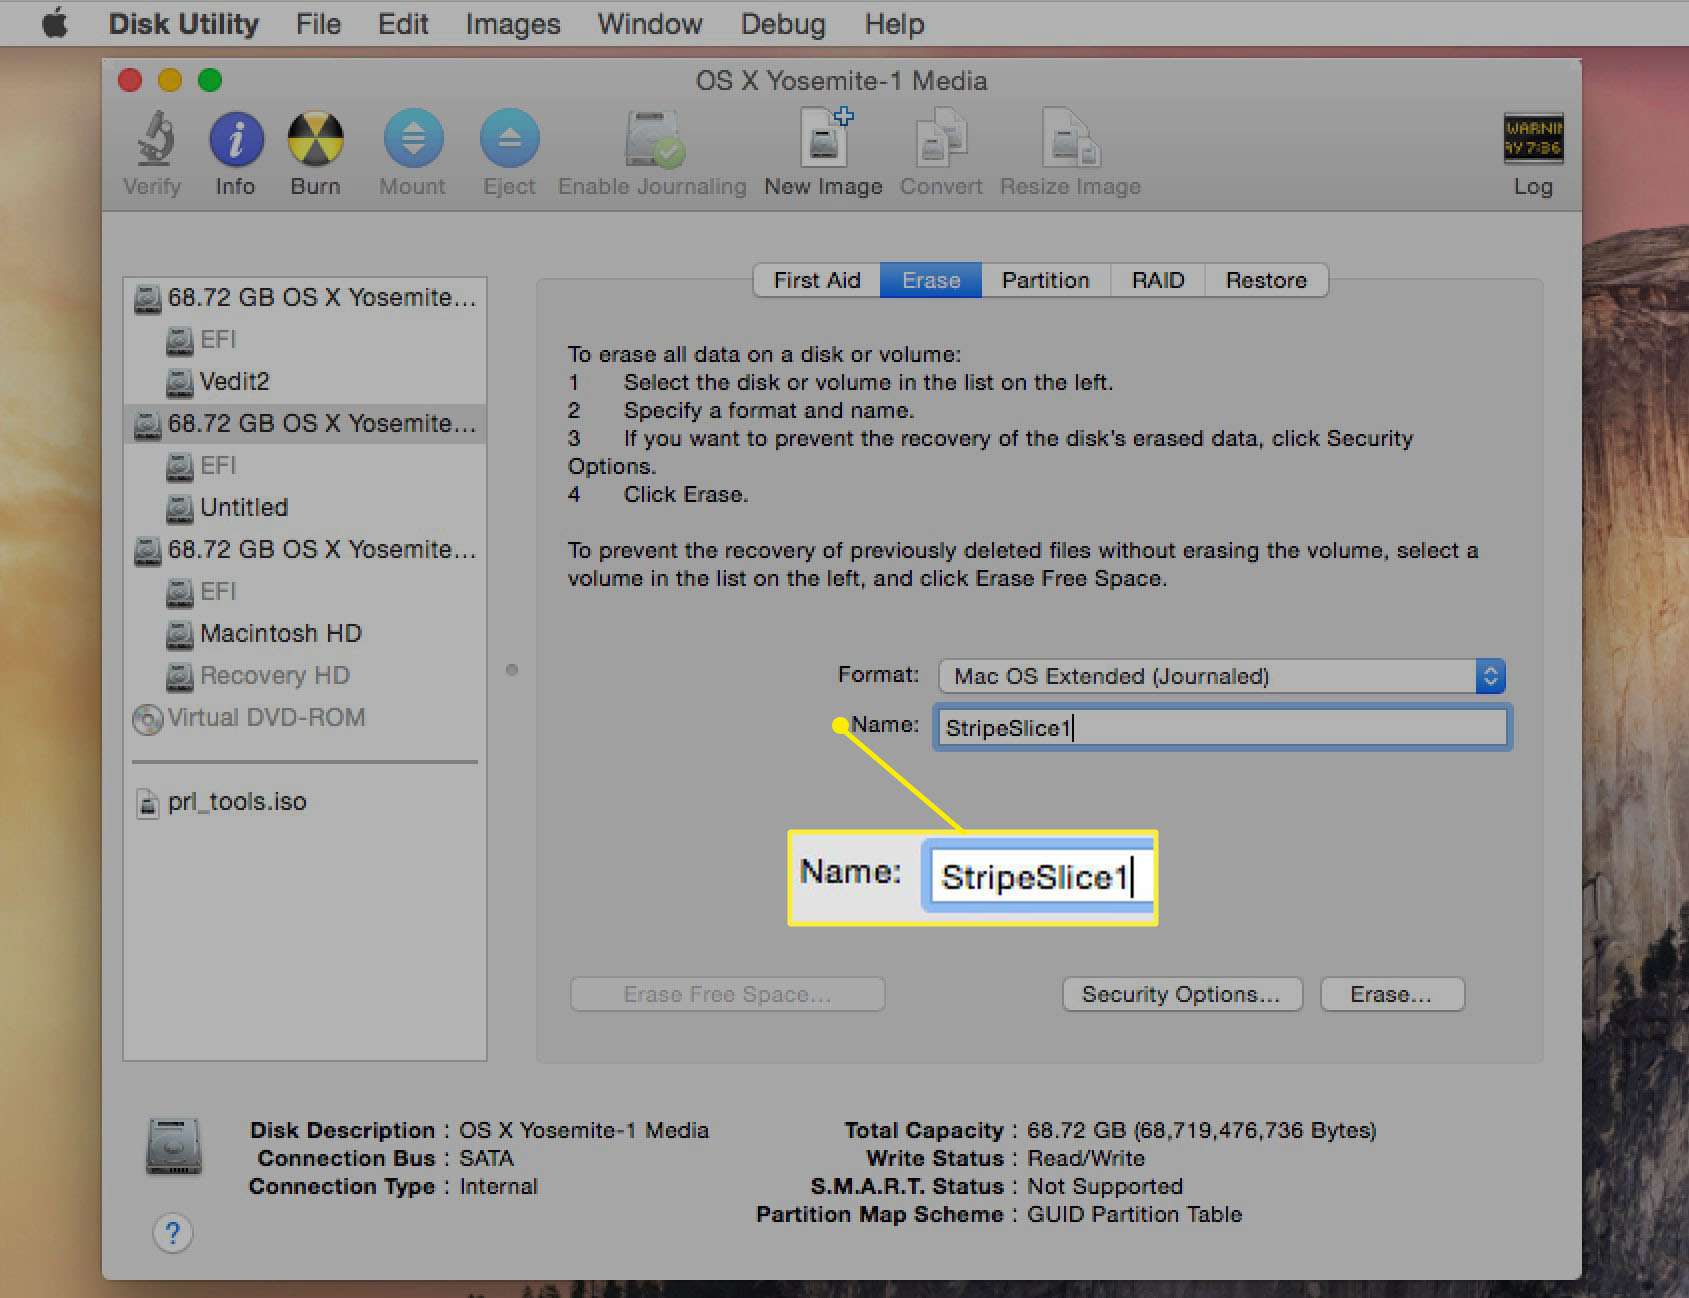Minimize the Disk Utility window

[x=170, y=80]
